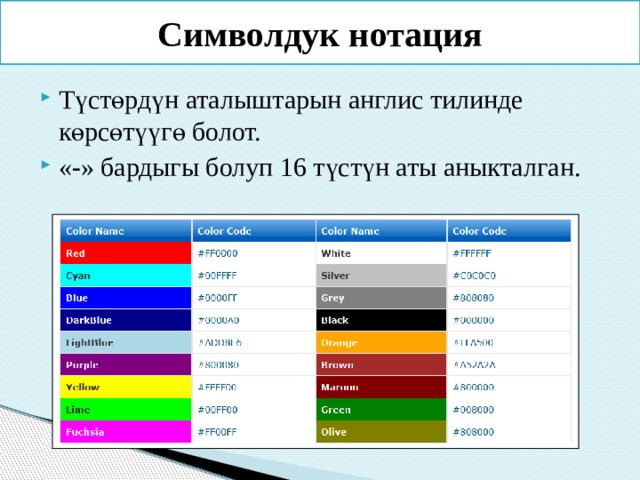Select the Red color swatch cell
Viewport: 640px width, 480px height.
point(126,253)
